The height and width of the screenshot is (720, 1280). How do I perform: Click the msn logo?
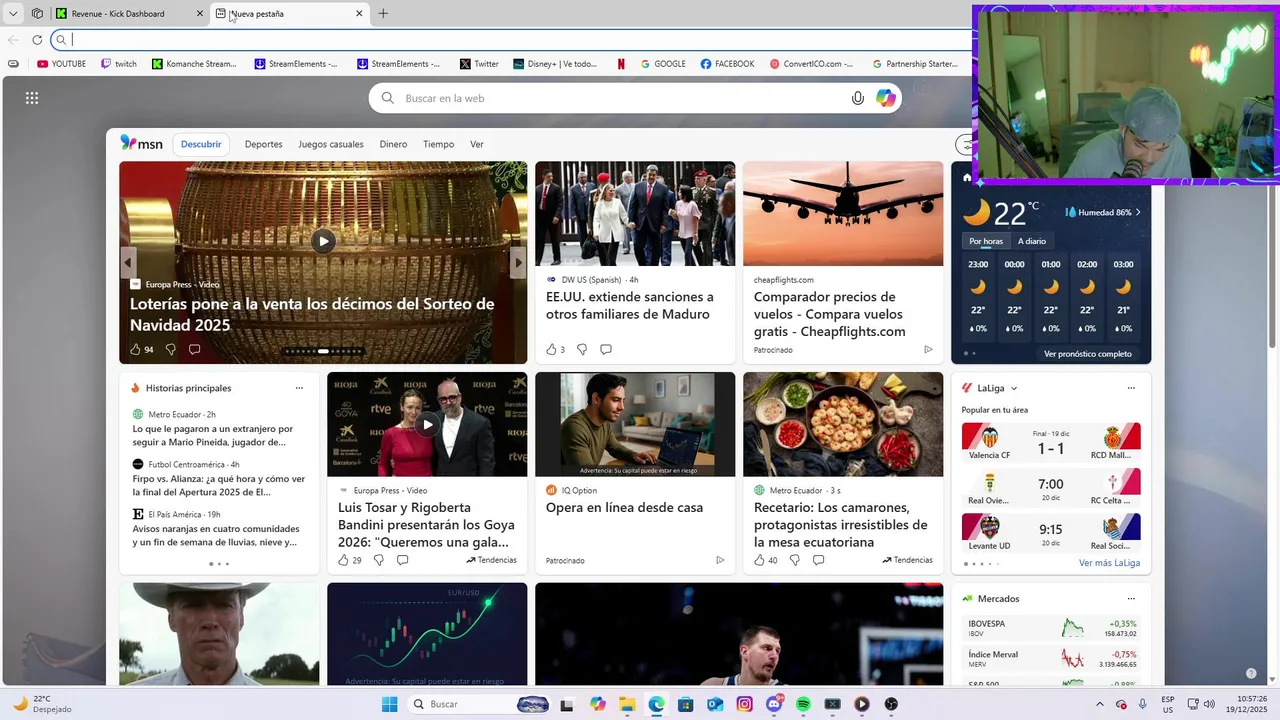(x=141, y=143)
